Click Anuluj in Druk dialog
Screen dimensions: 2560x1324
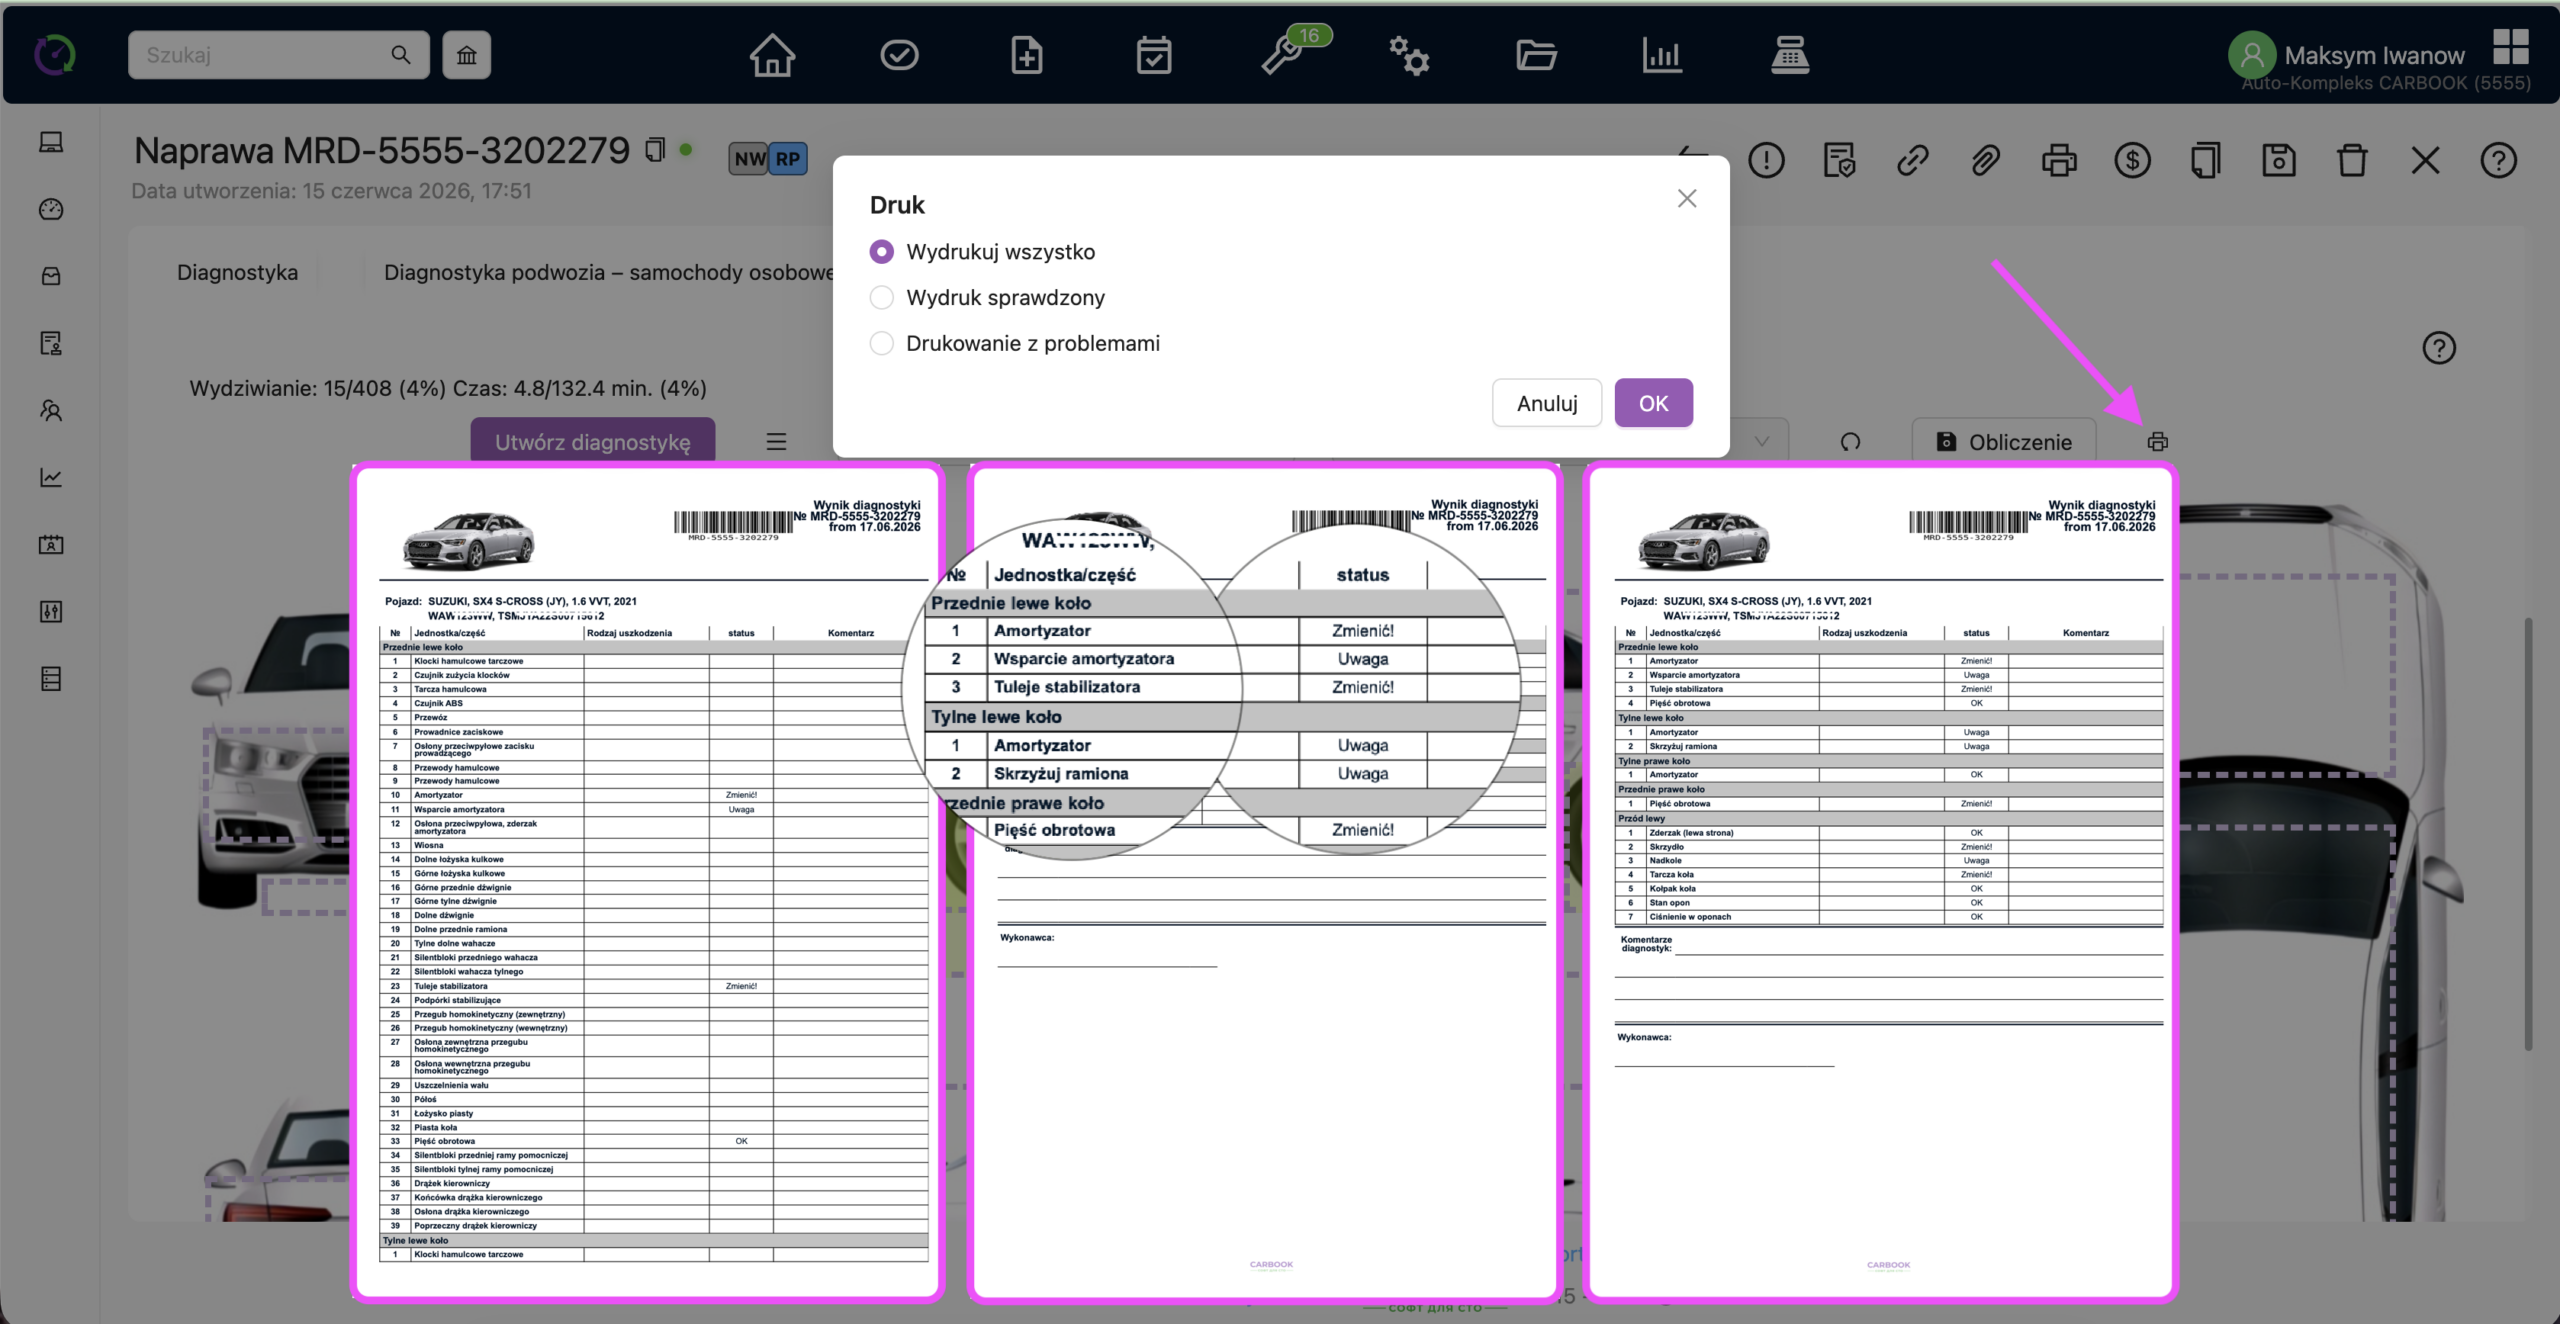tap(1547, 403)
